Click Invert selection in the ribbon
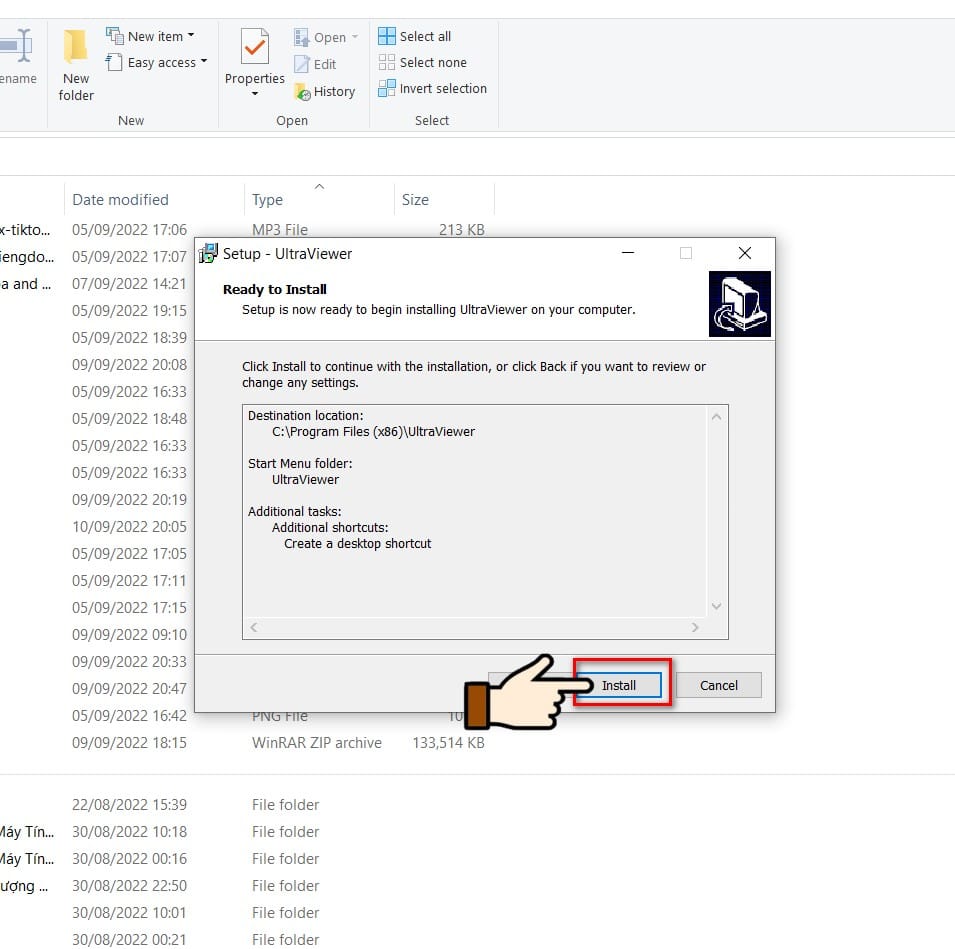Viewport: 955px width, 949px height. pos(432,88)
